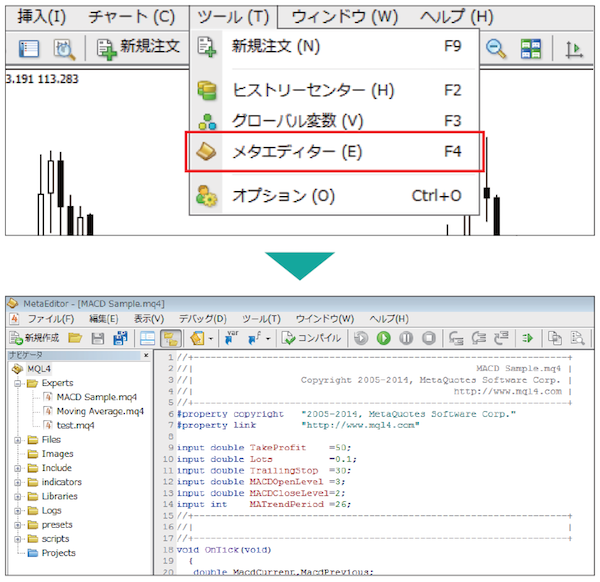The image size is (600, 582).
Task: Select 新規注文 (N) menu entry
Action: click(334, 47)
